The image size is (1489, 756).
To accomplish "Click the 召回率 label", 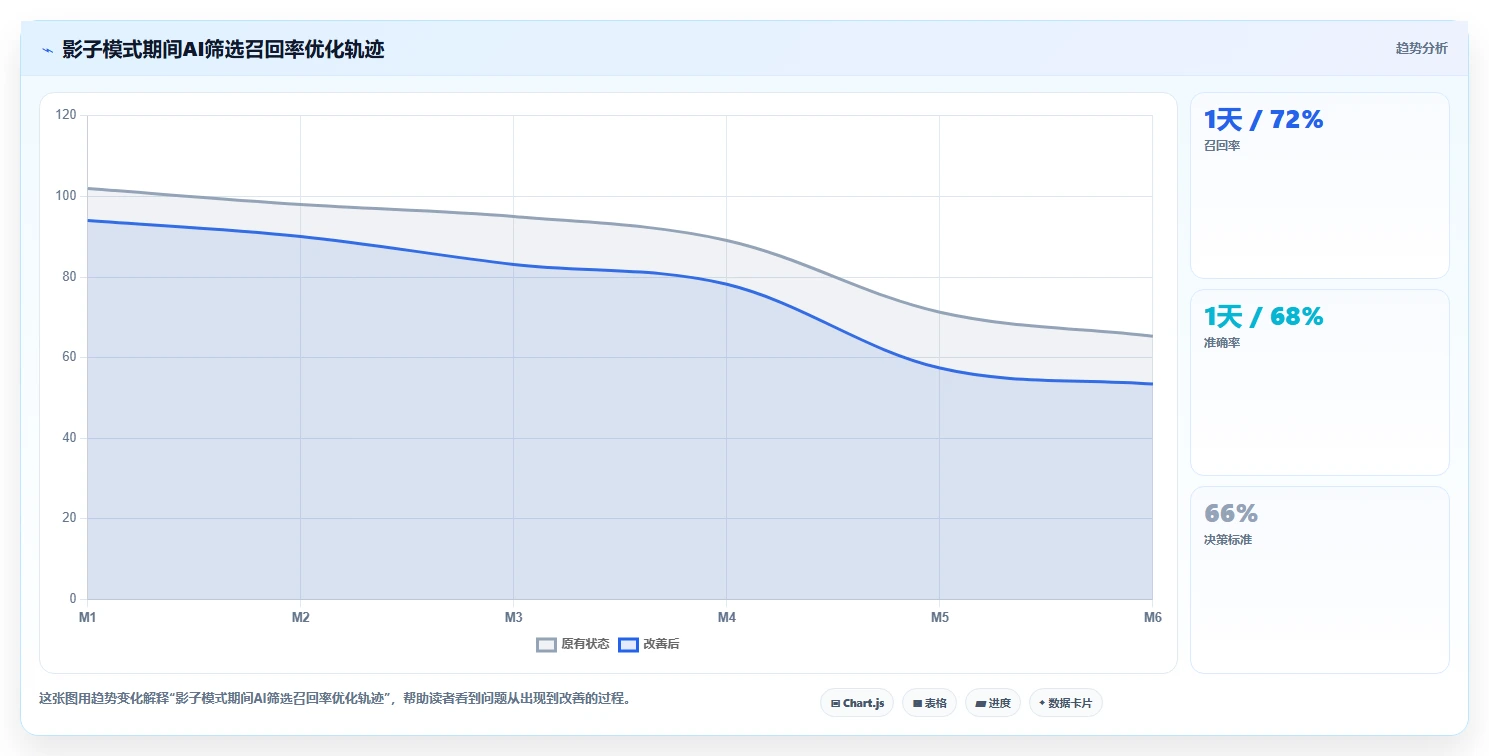I will coord(1222,146).
